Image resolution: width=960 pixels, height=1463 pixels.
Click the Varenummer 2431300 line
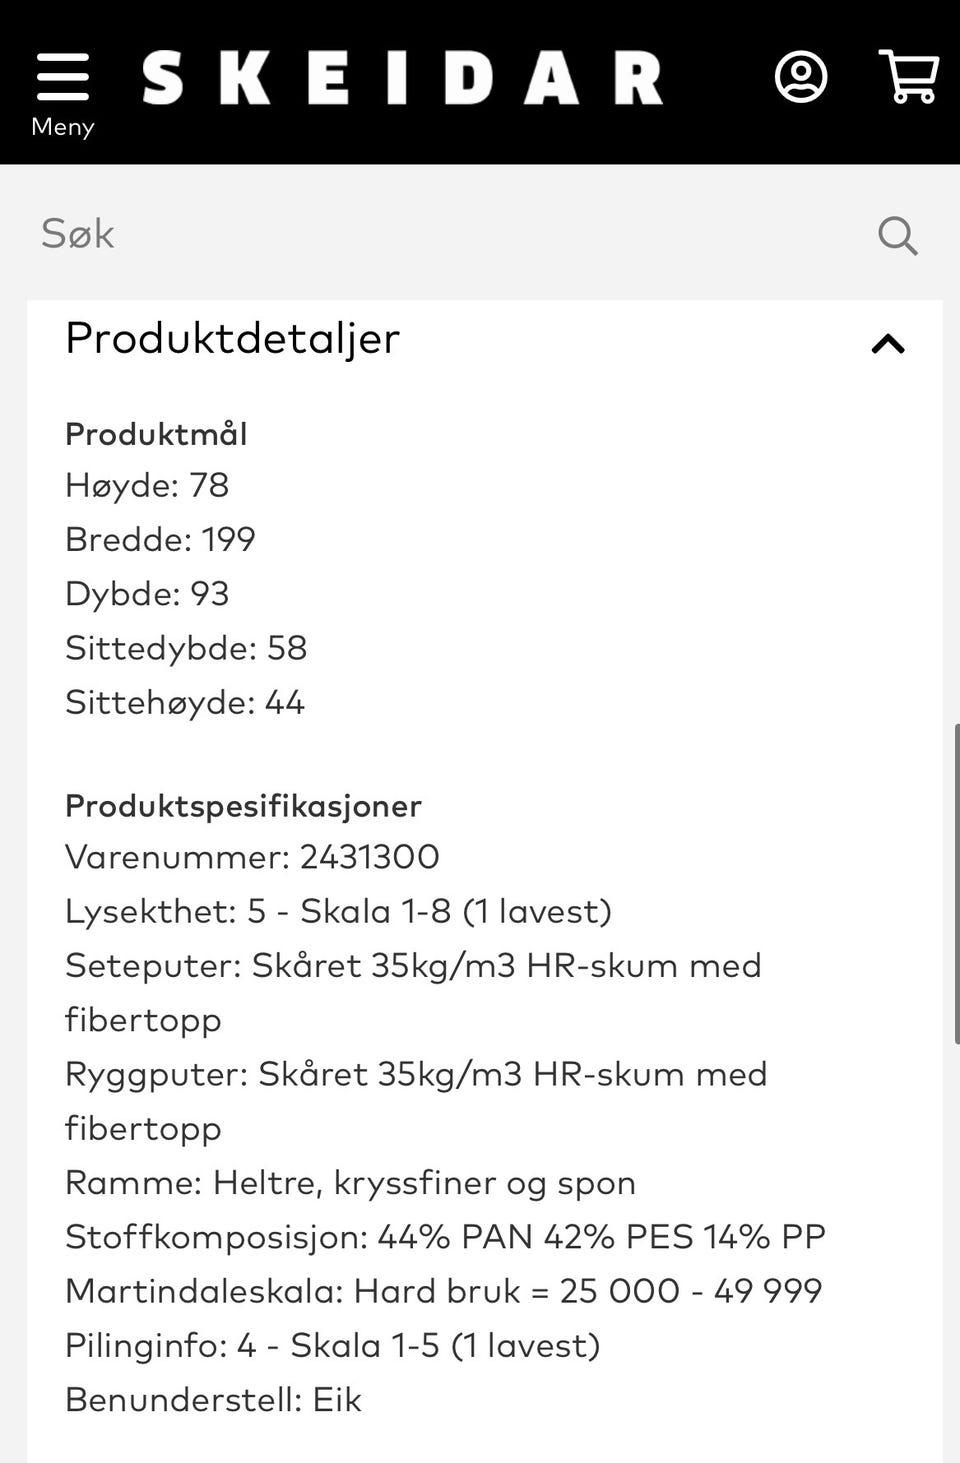(252, 857)
